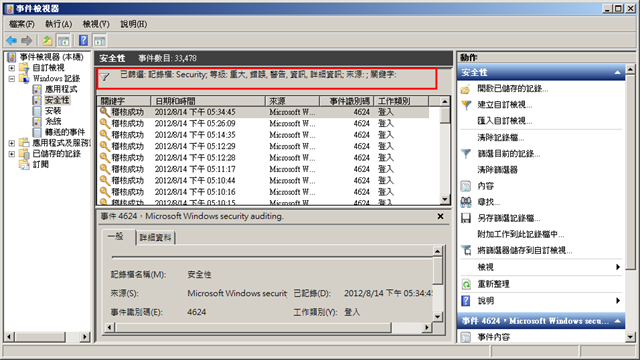The width and height of the screenshot is (640, 360).
Task: Click the blue Help question mark toolbar icon
Action: click(x=83, y=40)
